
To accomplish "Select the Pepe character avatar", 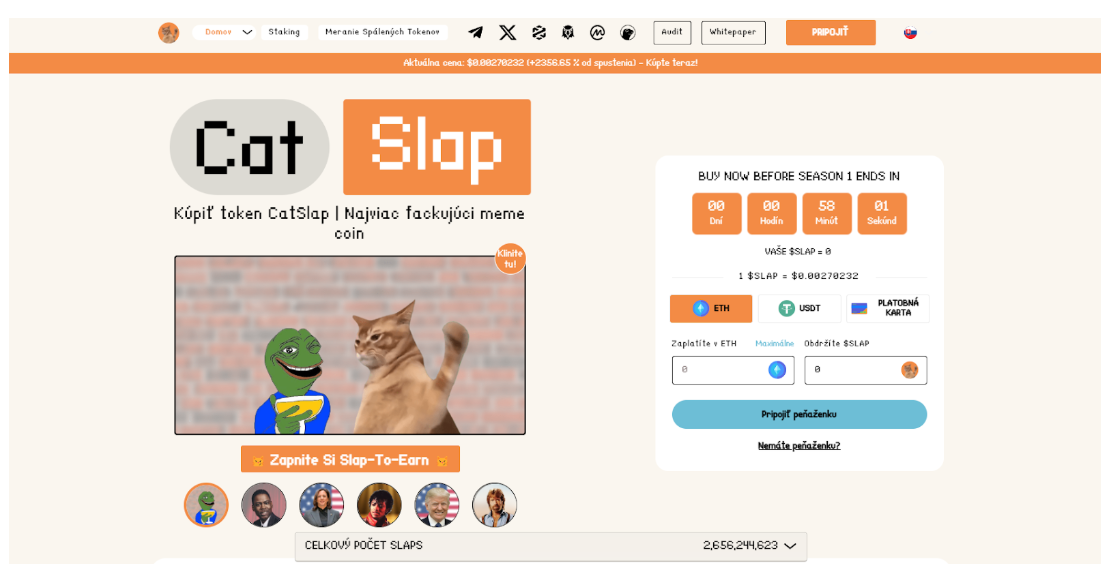I will [x=206, y=505].
